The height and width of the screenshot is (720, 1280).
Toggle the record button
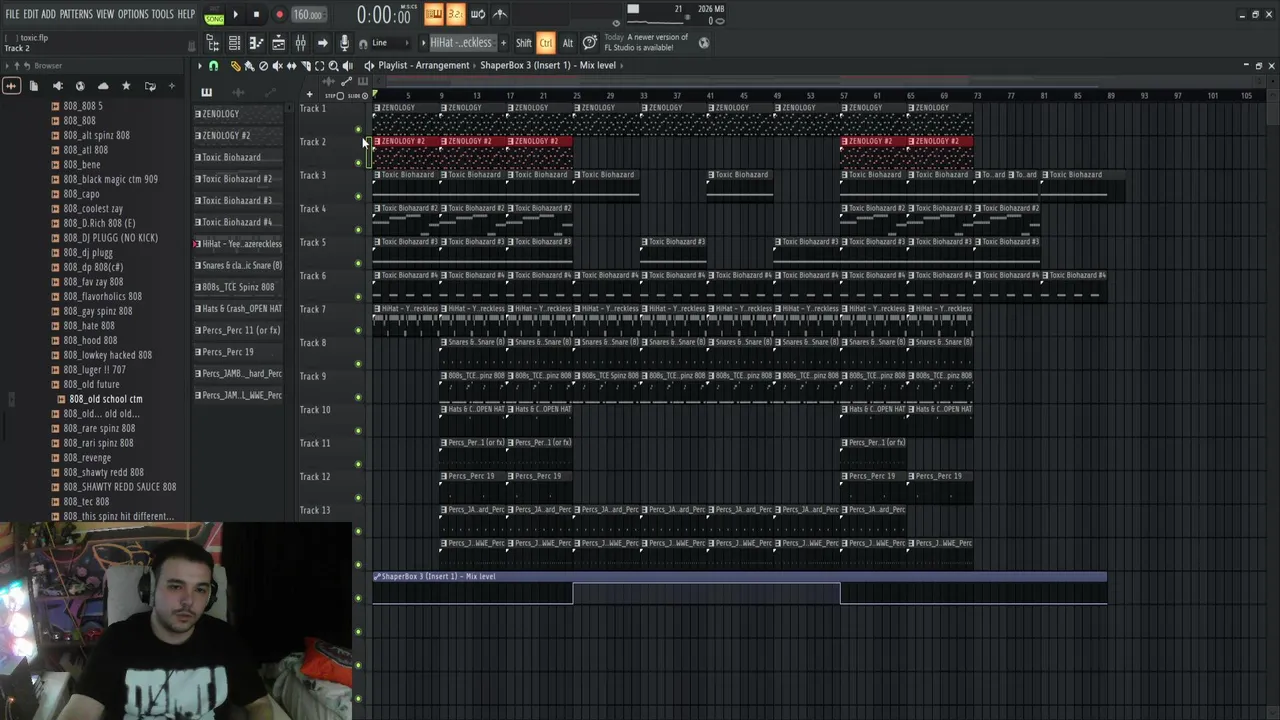click(x=279, y=15)
